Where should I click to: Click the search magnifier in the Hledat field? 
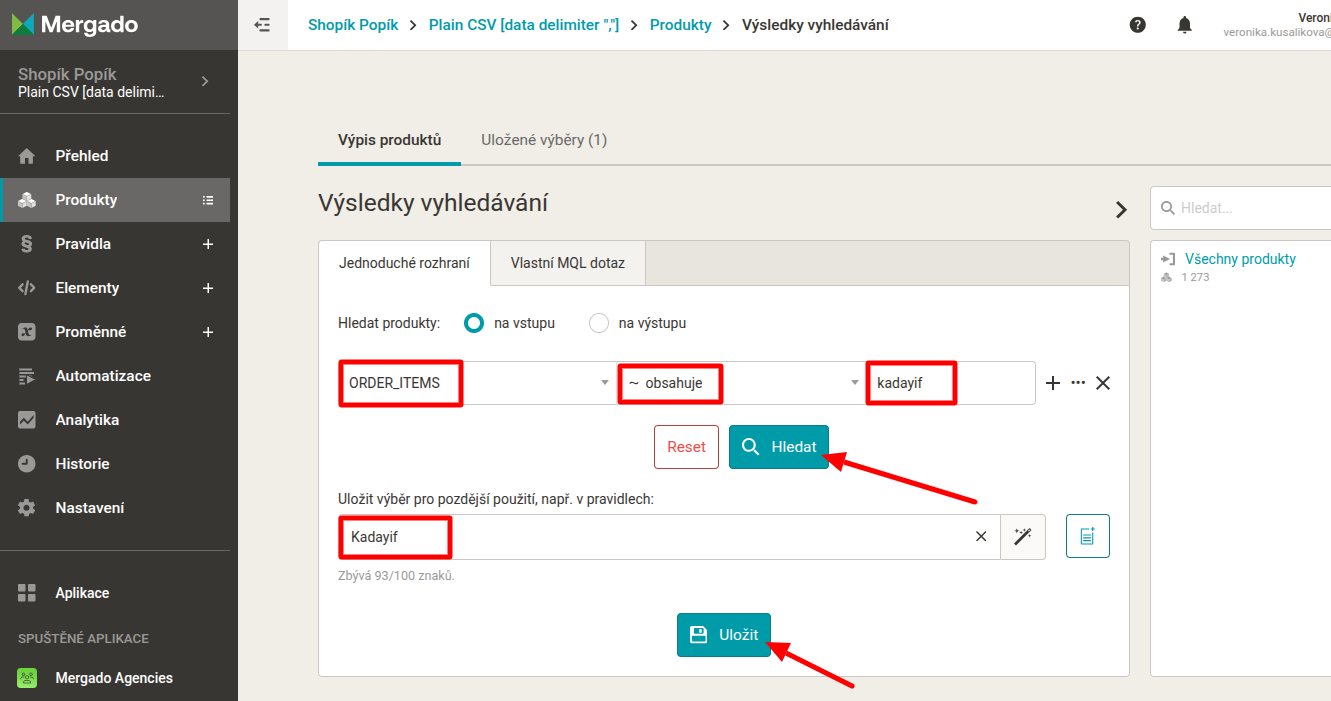(1167, 209)
